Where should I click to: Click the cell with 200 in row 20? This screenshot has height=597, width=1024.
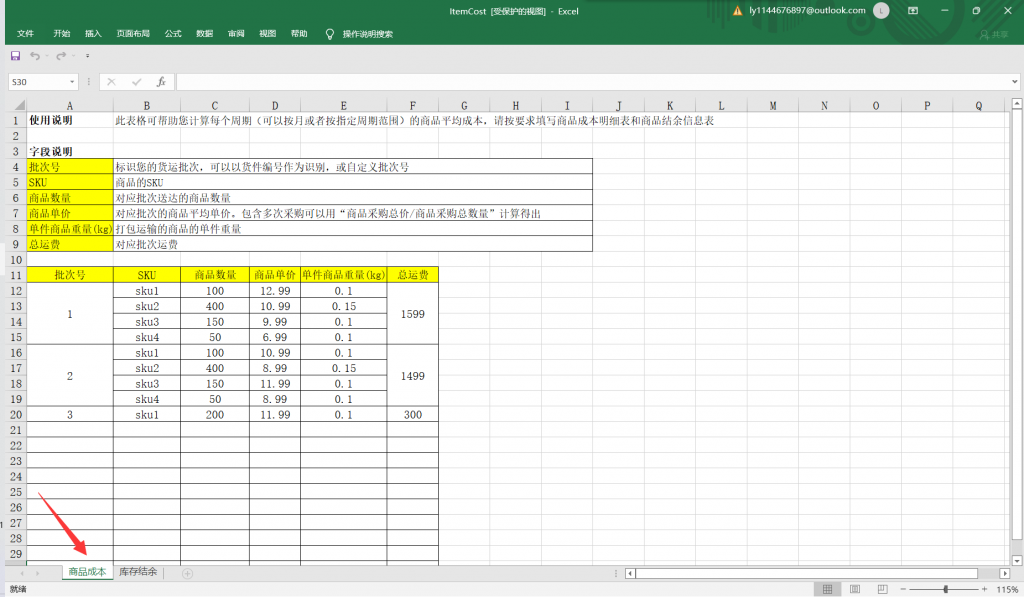(215, 415)
